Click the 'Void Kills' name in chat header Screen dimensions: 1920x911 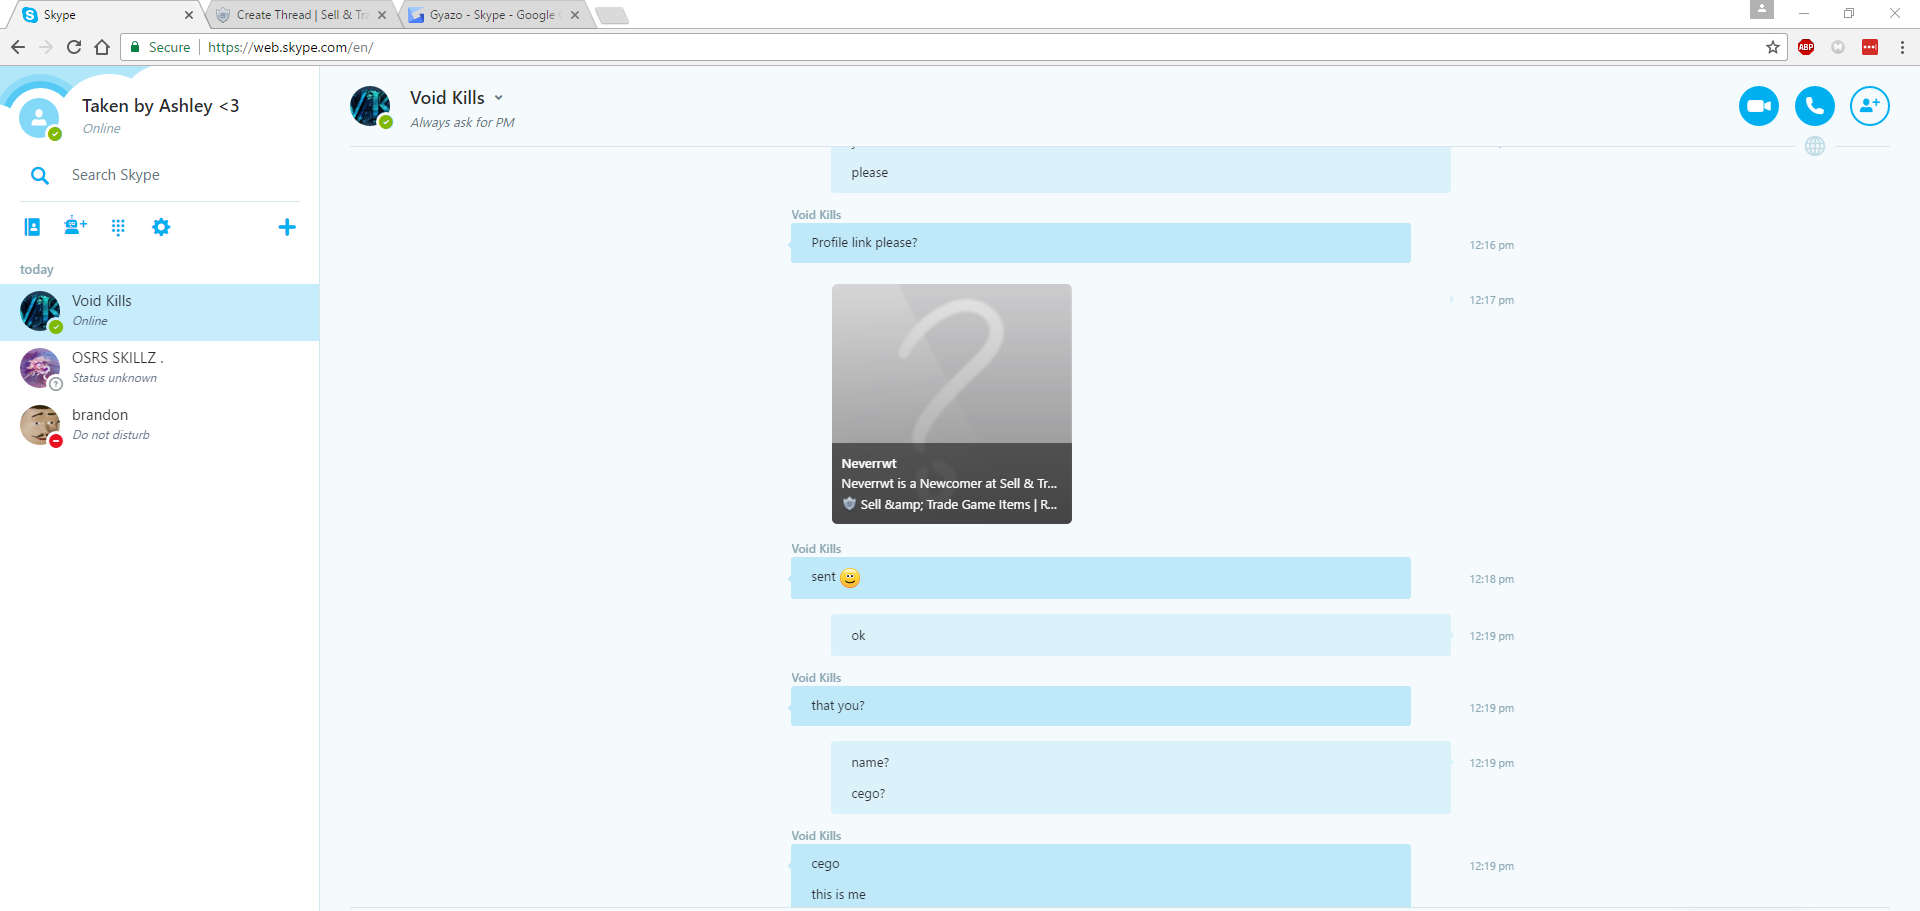[x=447, y=98]
